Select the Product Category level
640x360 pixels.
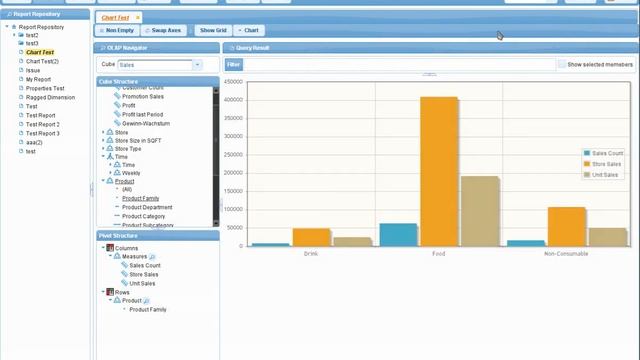coord(143,216)
